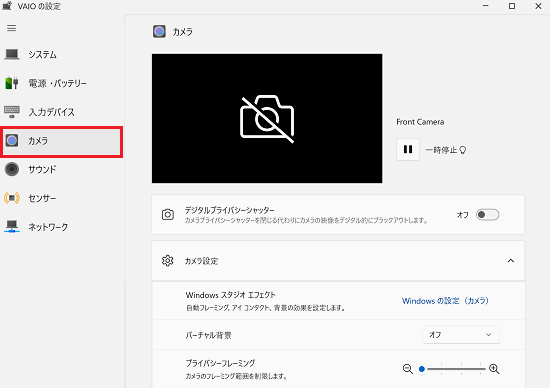Click the 電源・バッテリー battery icon
Viewport: 550px width, 388px height.
coord(12,83)
